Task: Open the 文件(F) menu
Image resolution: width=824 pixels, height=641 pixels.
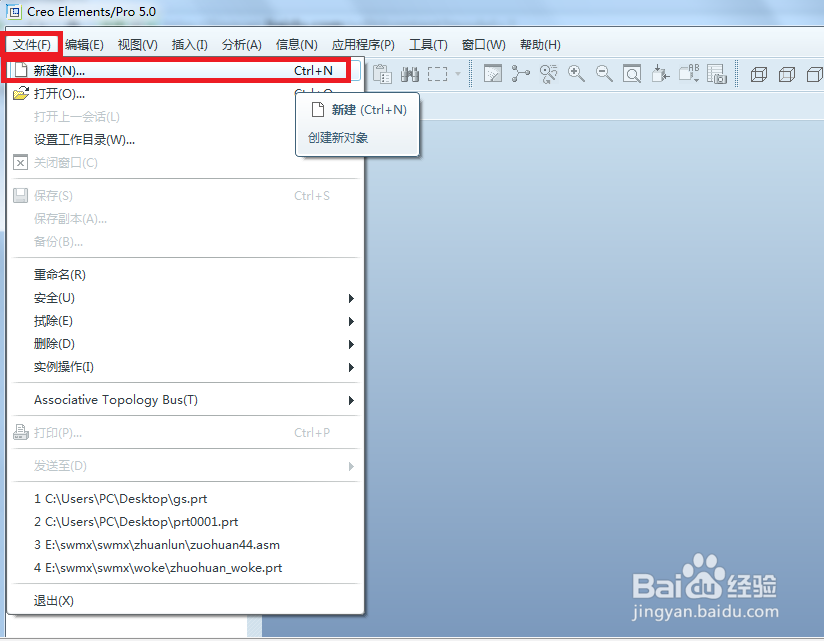Action: click(x=32, y=45)
